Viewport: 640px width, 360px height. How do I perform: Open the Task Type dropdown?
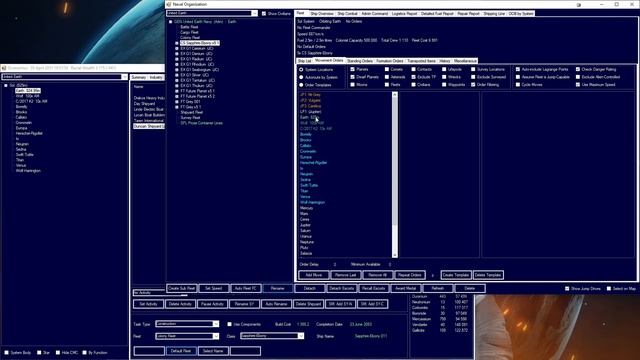216,324
